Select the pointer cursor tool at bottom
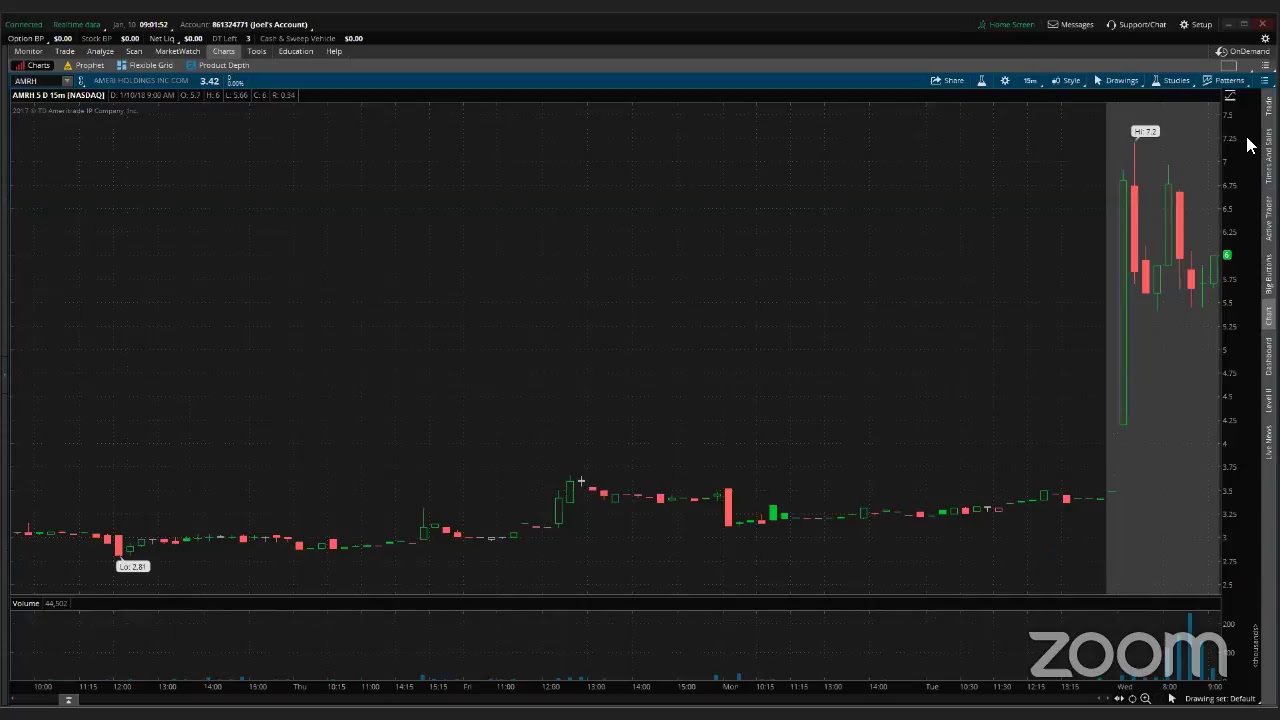 [1172, 699]
